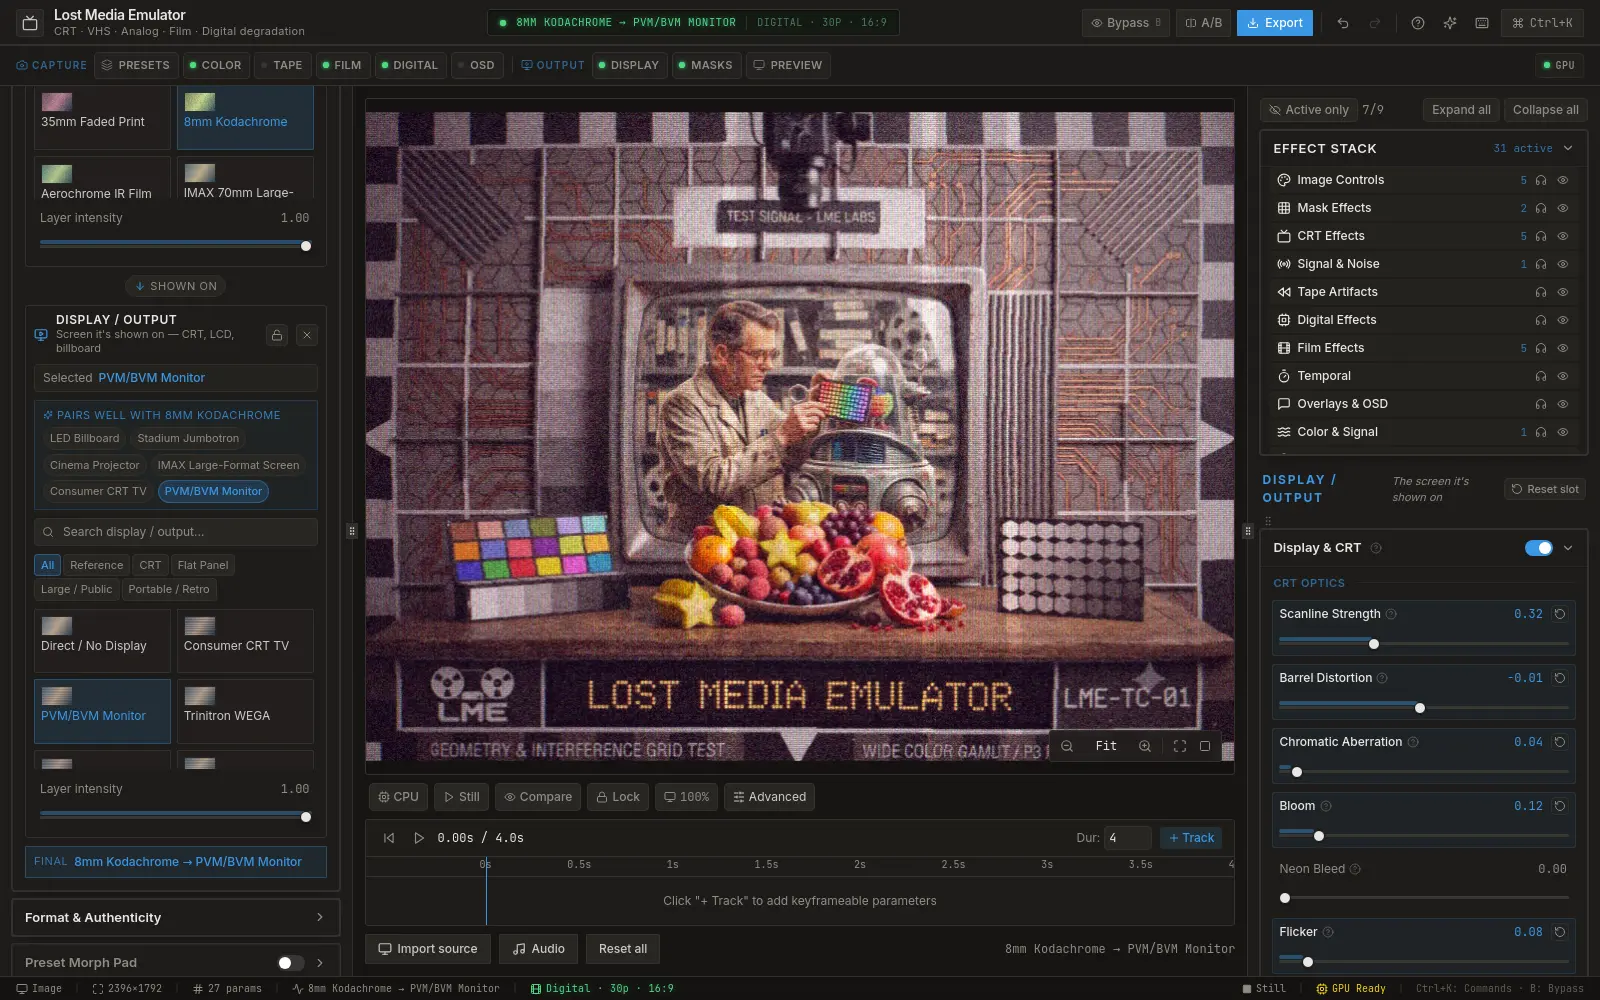This screenshot has width=1600, height=1000.
Task: Skip to timeline start
Action: (x=389, y=838)
